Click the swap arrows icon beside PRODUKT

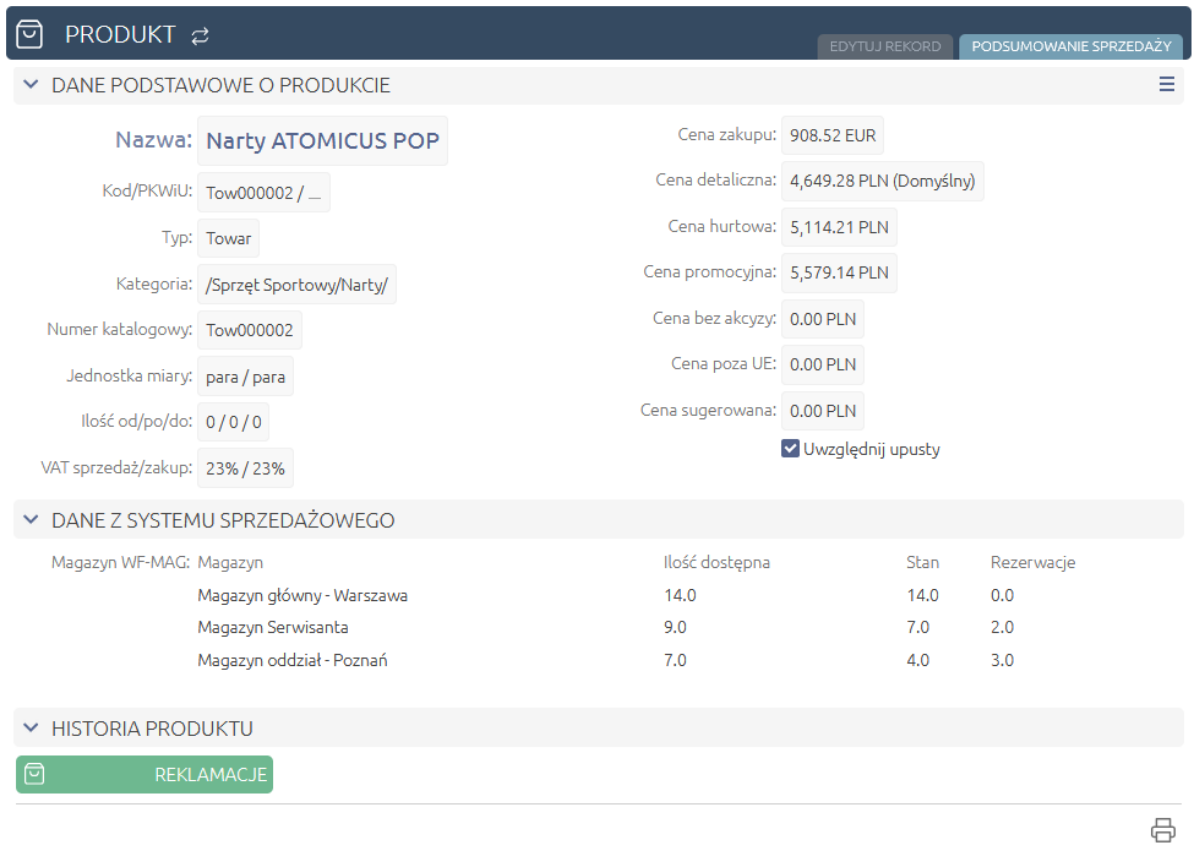click(x=200, y=36)
